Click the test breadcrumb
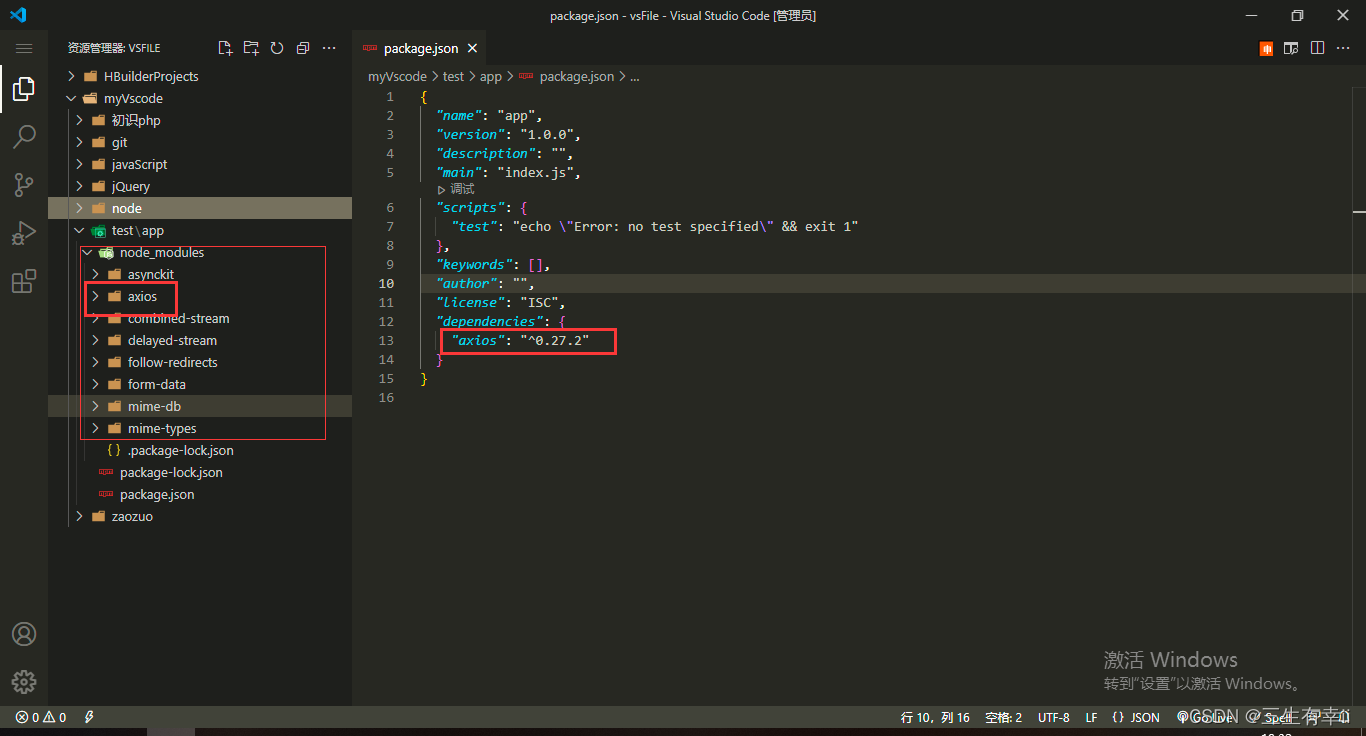The image size is (1366, 736). tap(453, 76)
